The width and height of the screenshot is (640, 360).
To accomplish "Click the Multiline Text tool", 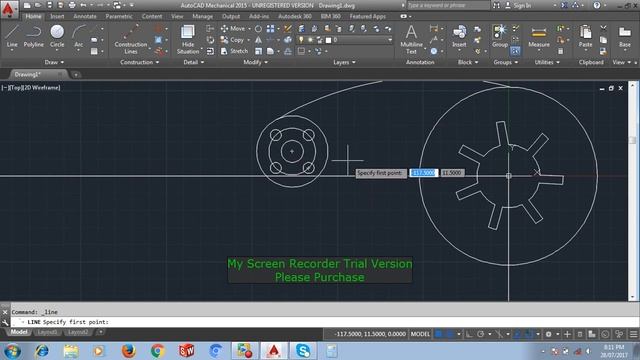I will [411, 39].
